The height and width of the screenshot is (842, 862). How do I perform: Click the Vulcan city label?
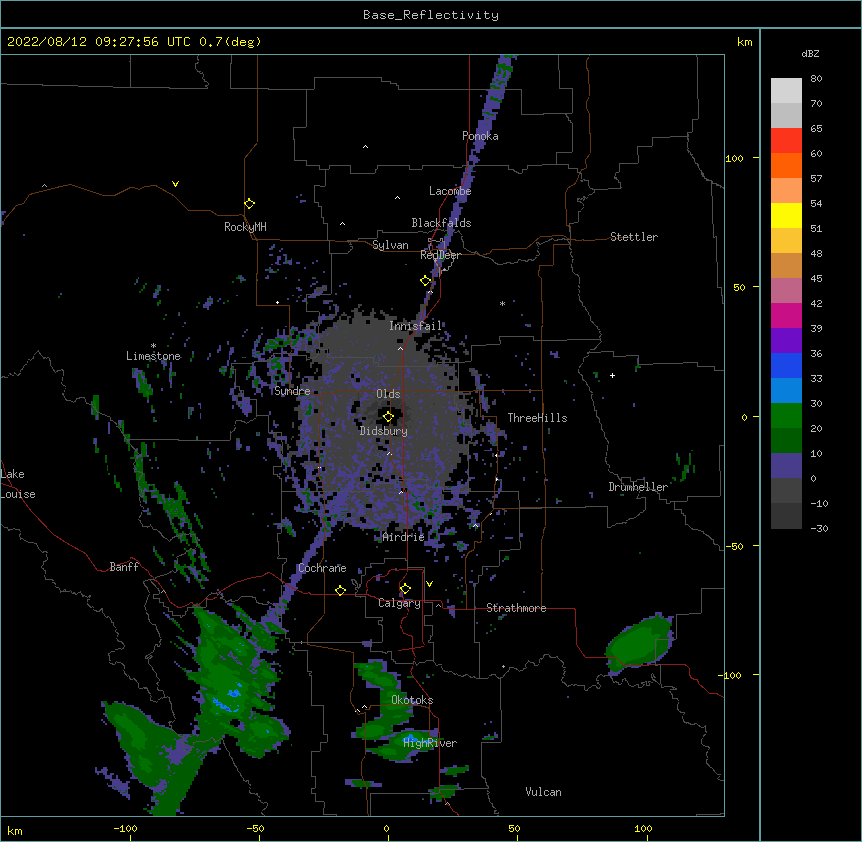click(x=543, y=792)
